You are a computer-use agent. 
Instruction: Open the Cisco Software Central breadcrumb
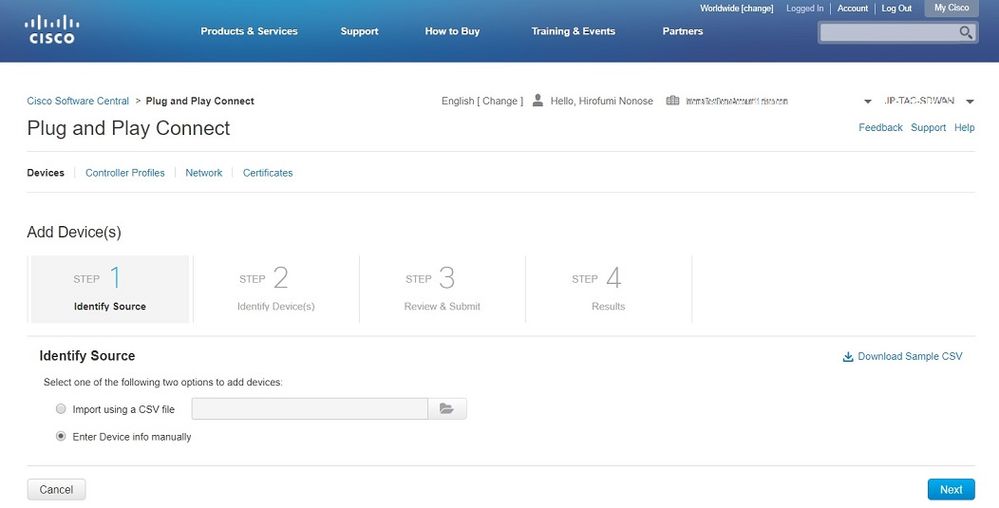pos(78,101)
